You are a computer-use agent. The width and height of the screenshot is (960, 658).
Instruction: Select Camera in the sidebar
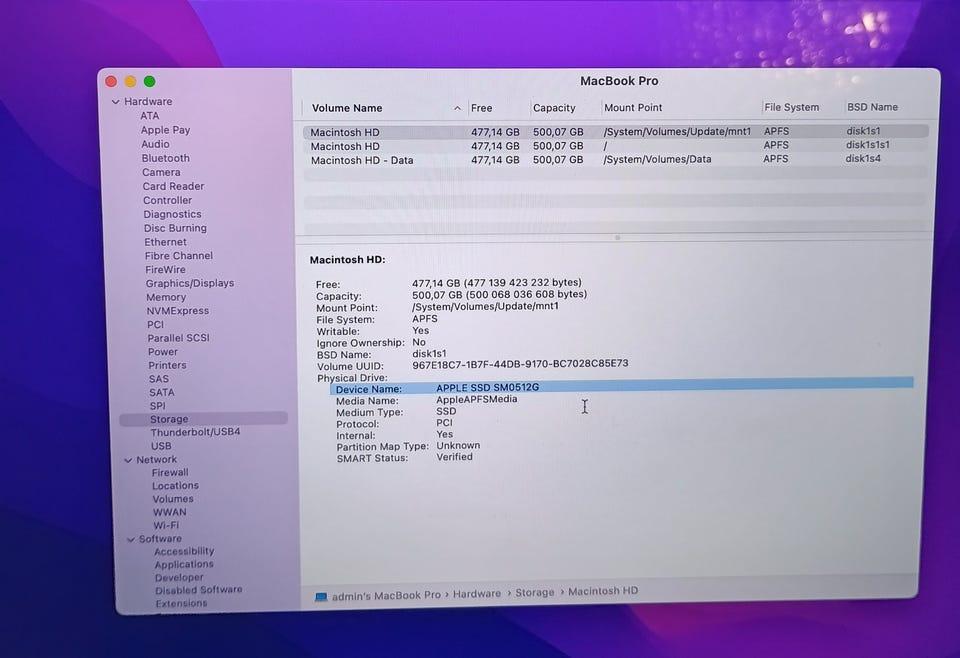pos(161,172)
